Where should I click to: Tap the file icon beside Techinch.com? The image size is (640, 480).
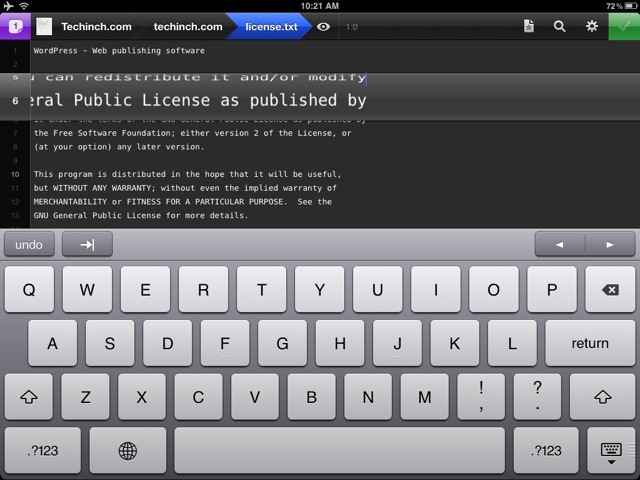click(44, 27)
